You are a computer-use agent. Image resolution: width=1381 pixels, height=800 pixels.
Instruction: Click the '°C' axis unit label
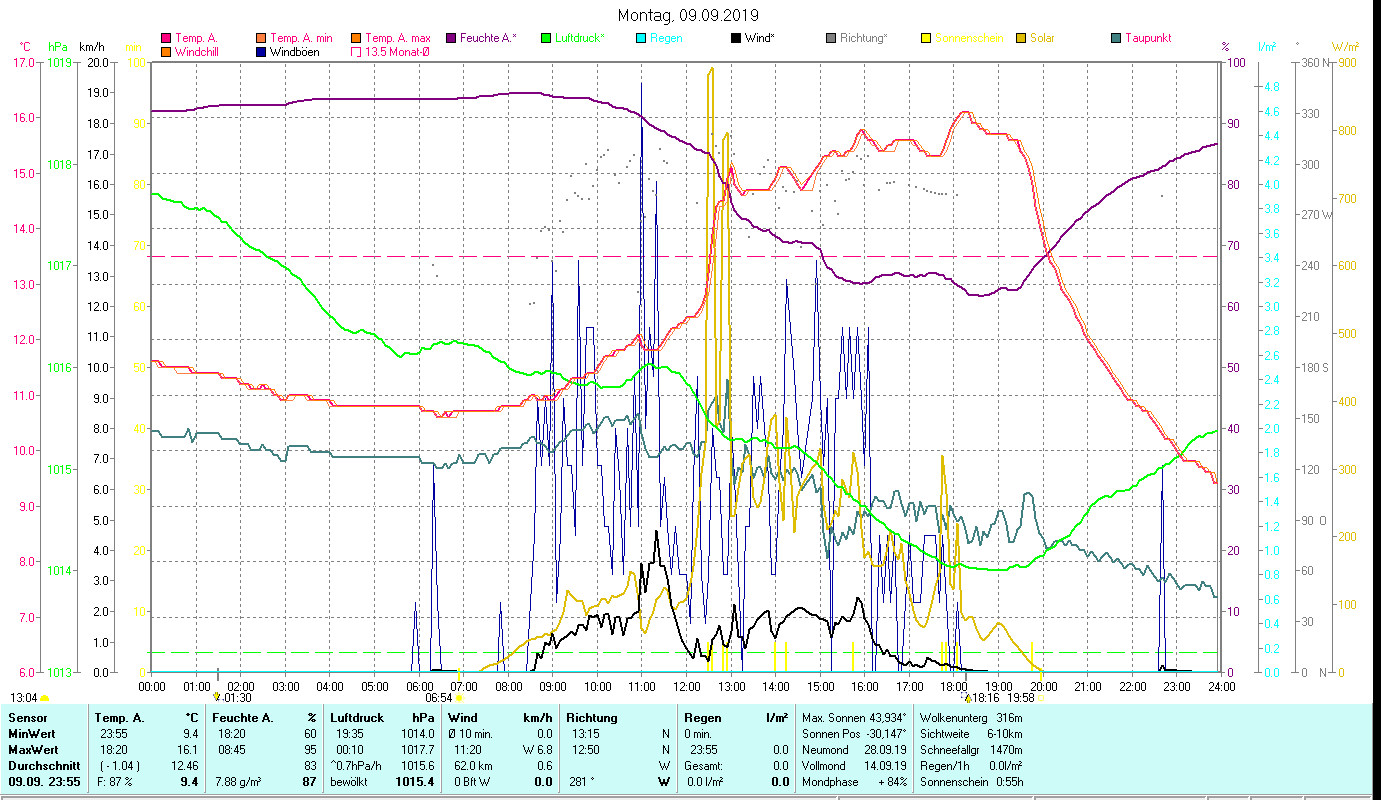pos(25,46)
